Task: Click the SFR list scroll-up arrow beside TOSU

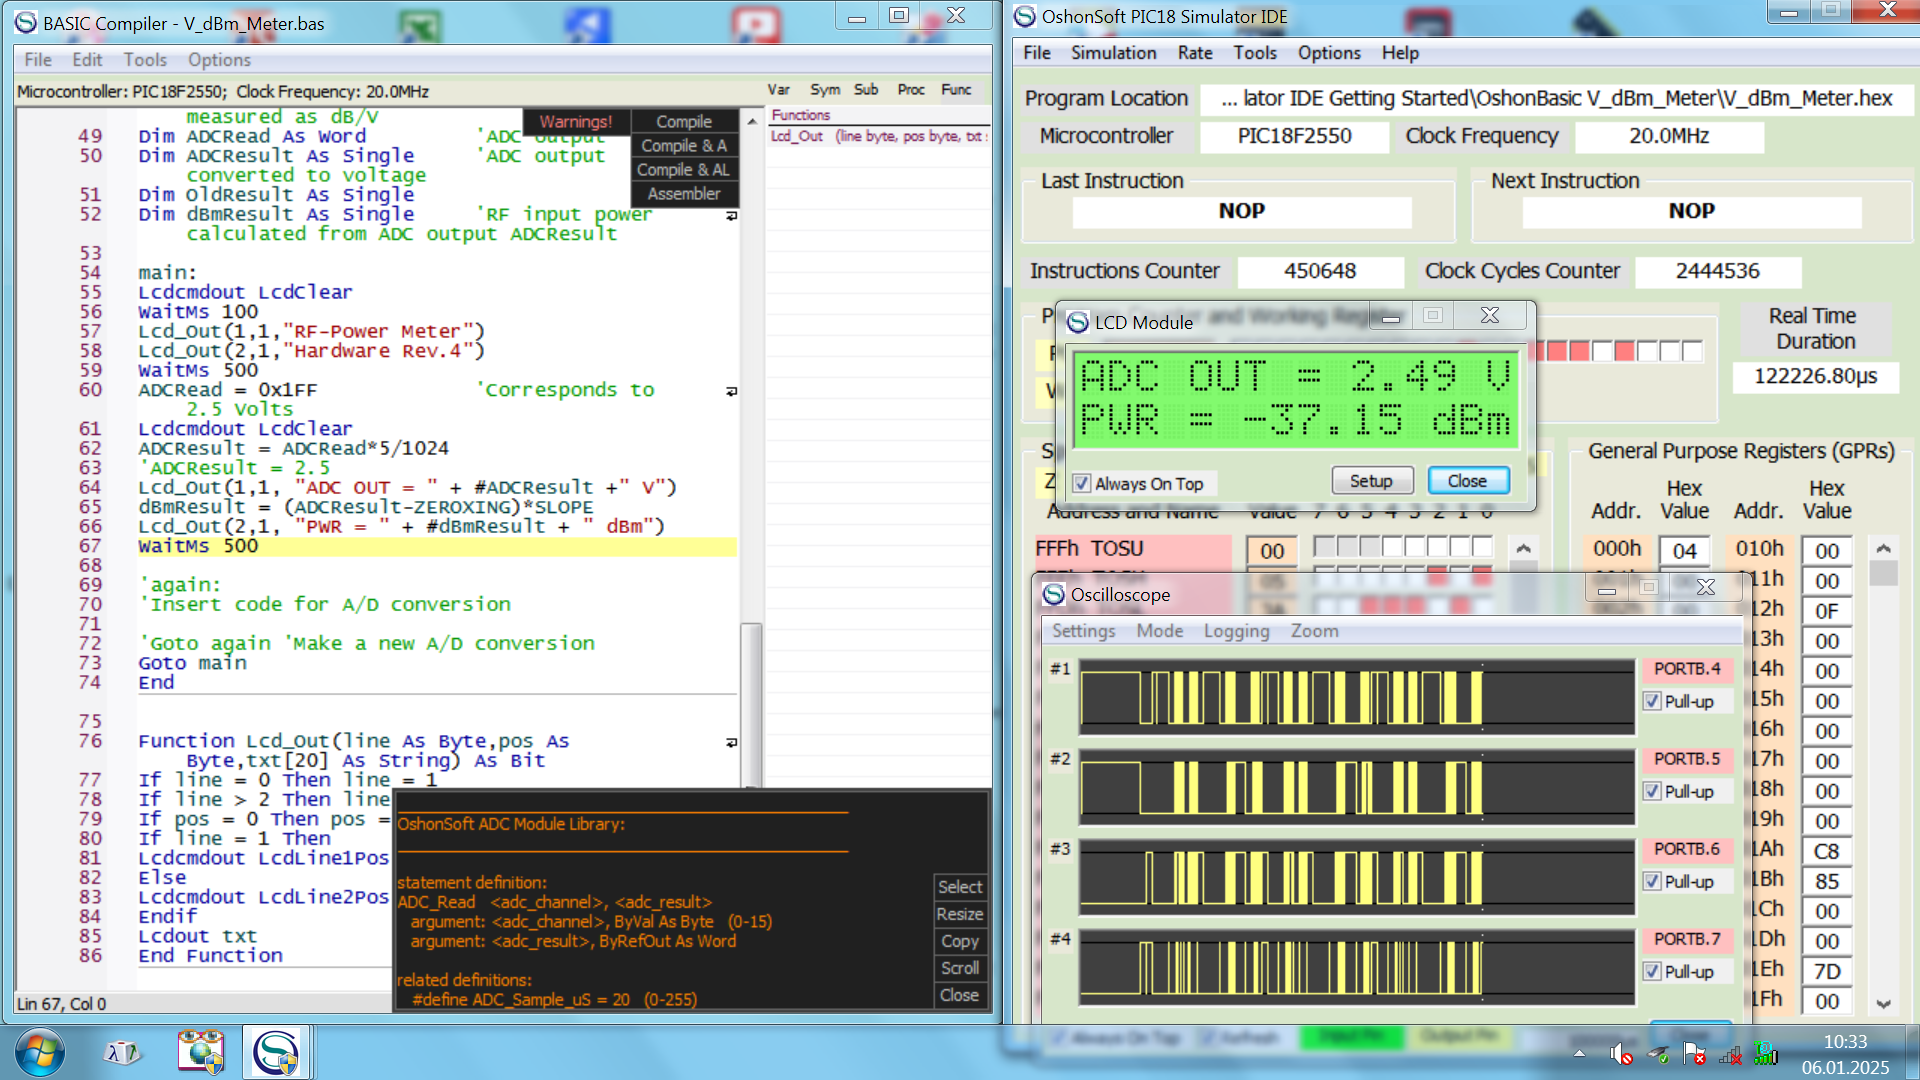Action: point(1523,549)
